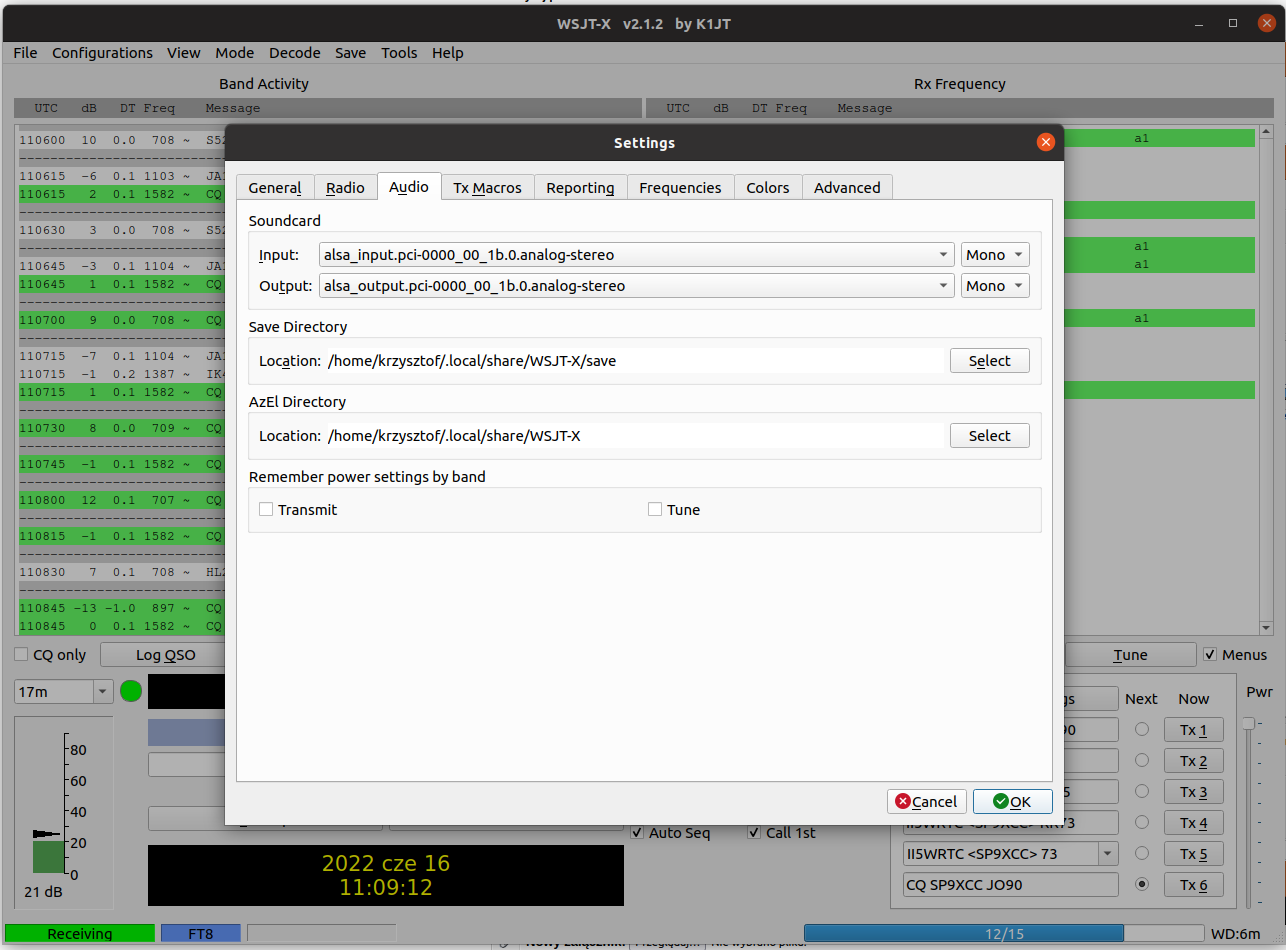Enable the Tune power memory checkbox

pyautogui.click(x=655, y=509)
